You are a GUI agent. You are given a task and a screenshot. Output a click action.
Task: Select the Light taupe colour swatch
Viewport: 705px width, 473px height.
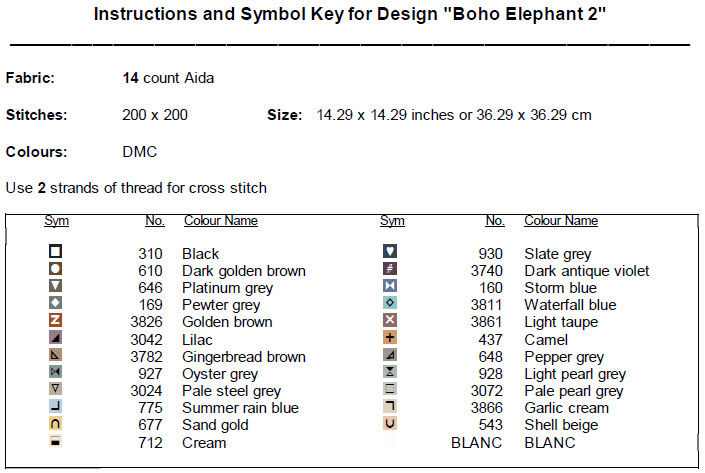point(390,321)
